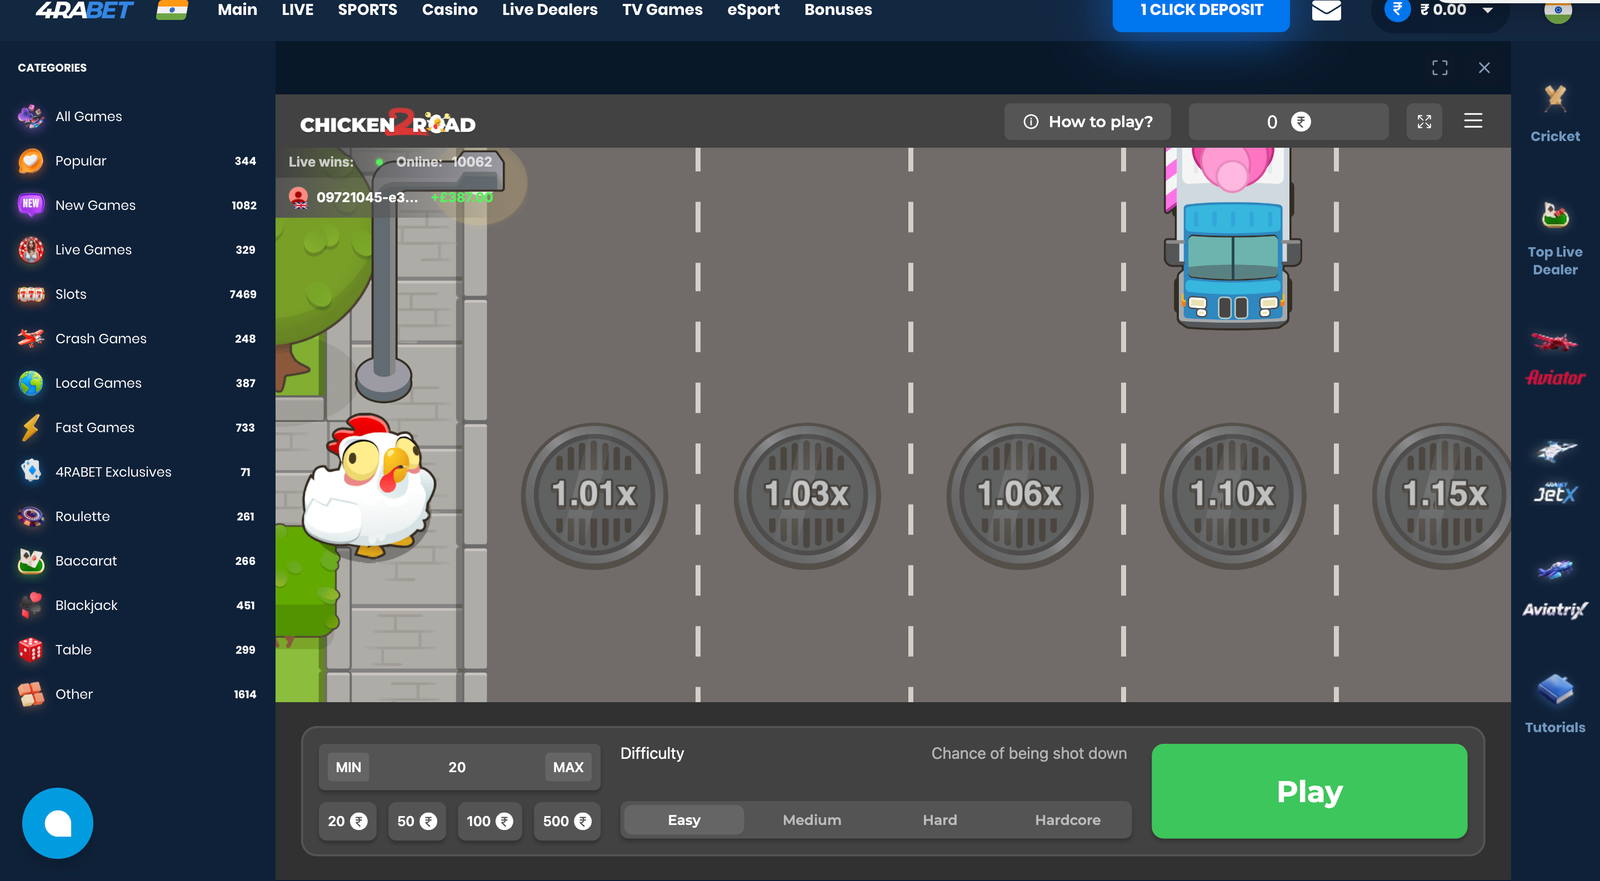
Task: Click the 4RABET logo
Action: point(84,10)
